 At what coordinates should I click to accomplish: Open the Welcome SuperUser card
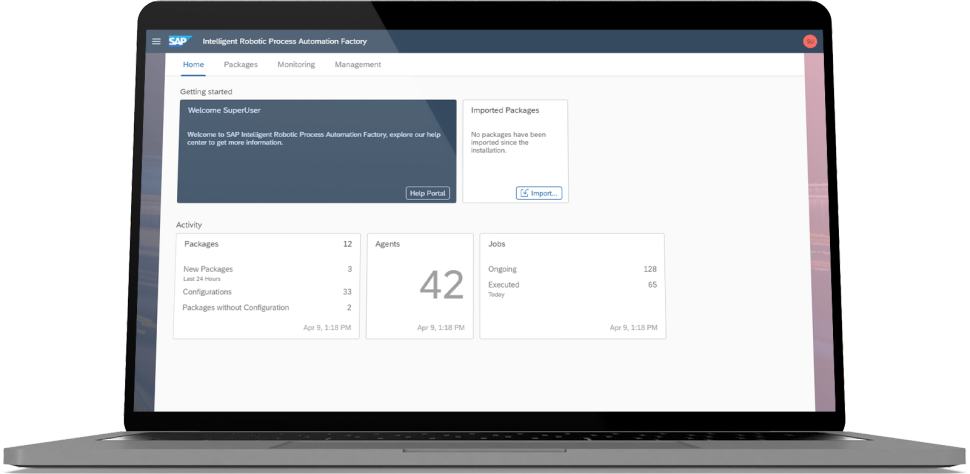(317, 151)
